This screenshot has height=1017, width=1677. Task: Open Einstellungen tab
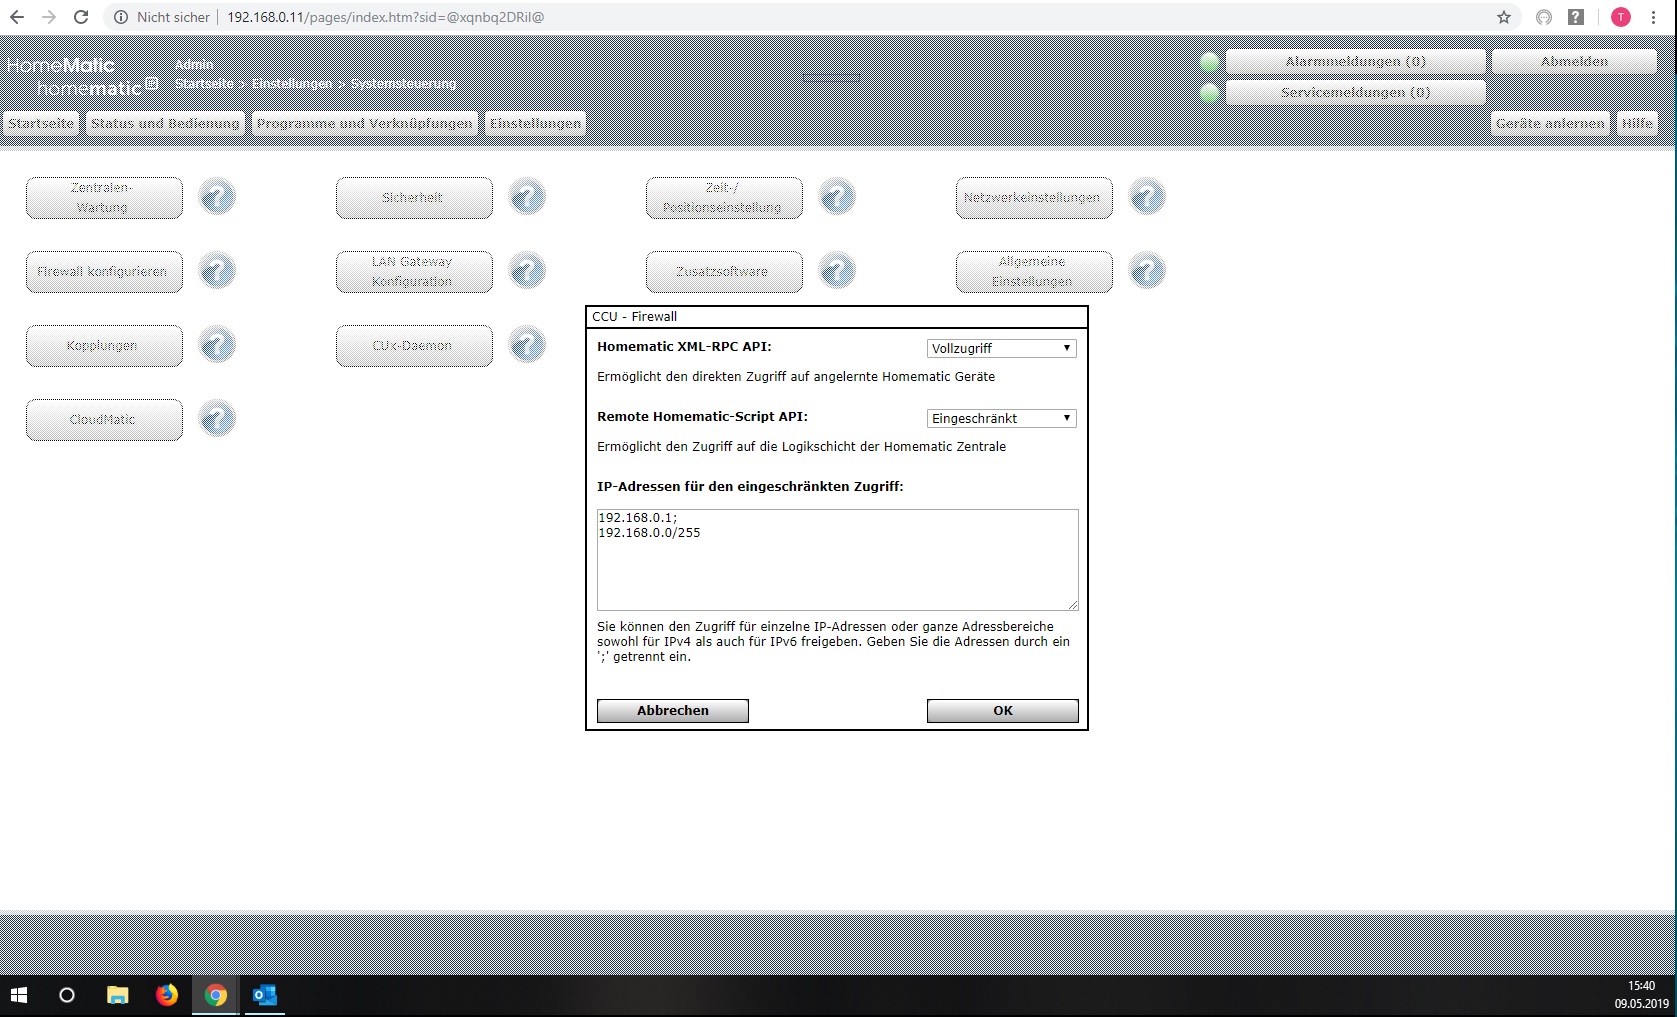coord(535,124)
